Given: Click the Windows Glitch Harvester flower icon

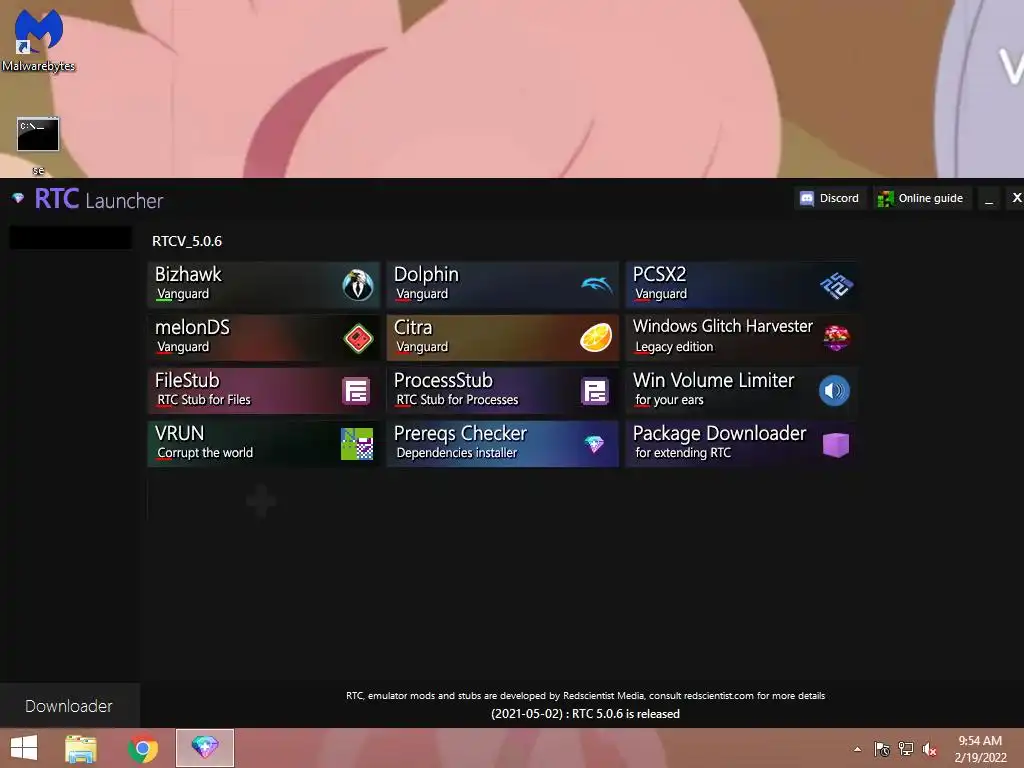Looking at the screenshot, I should coord(836,338).
